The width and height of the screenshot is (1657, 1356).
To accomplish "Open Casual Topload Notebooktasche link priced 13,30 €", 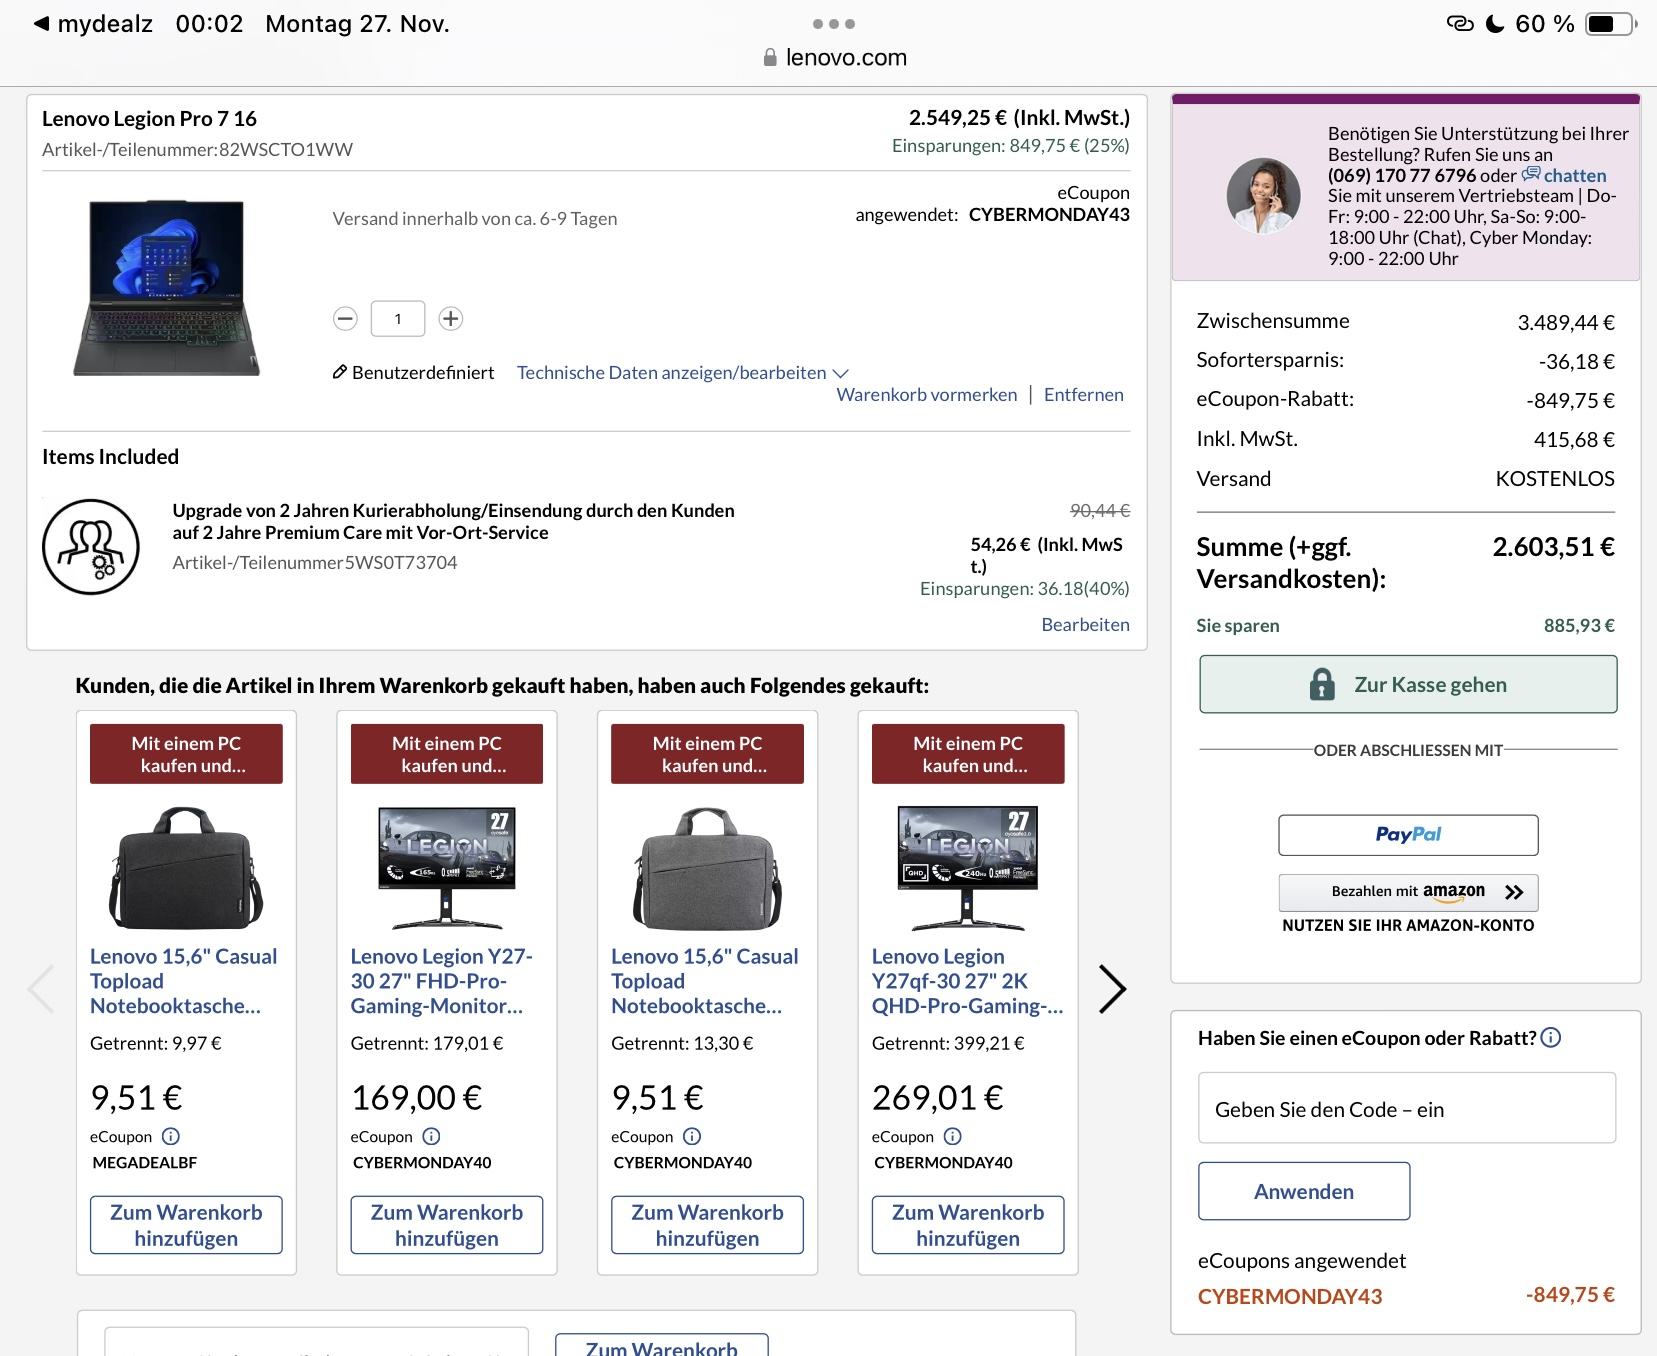I will click(x=705, y=981).
